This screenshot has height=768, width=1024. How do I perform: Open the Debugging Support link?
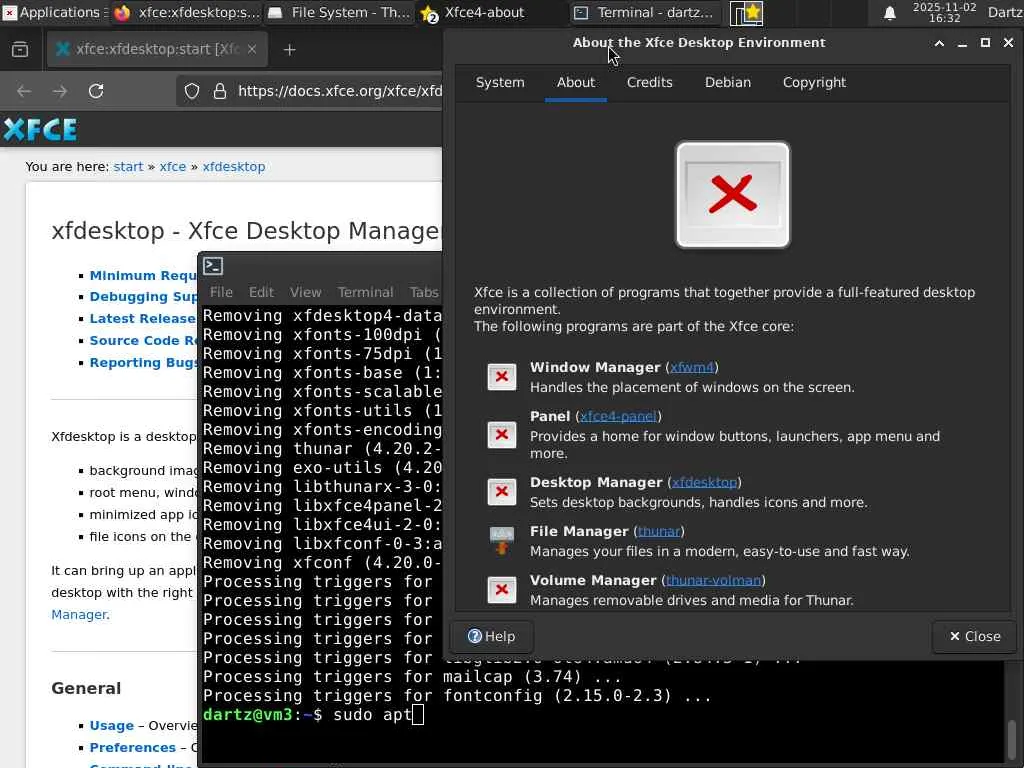(143, 296)
